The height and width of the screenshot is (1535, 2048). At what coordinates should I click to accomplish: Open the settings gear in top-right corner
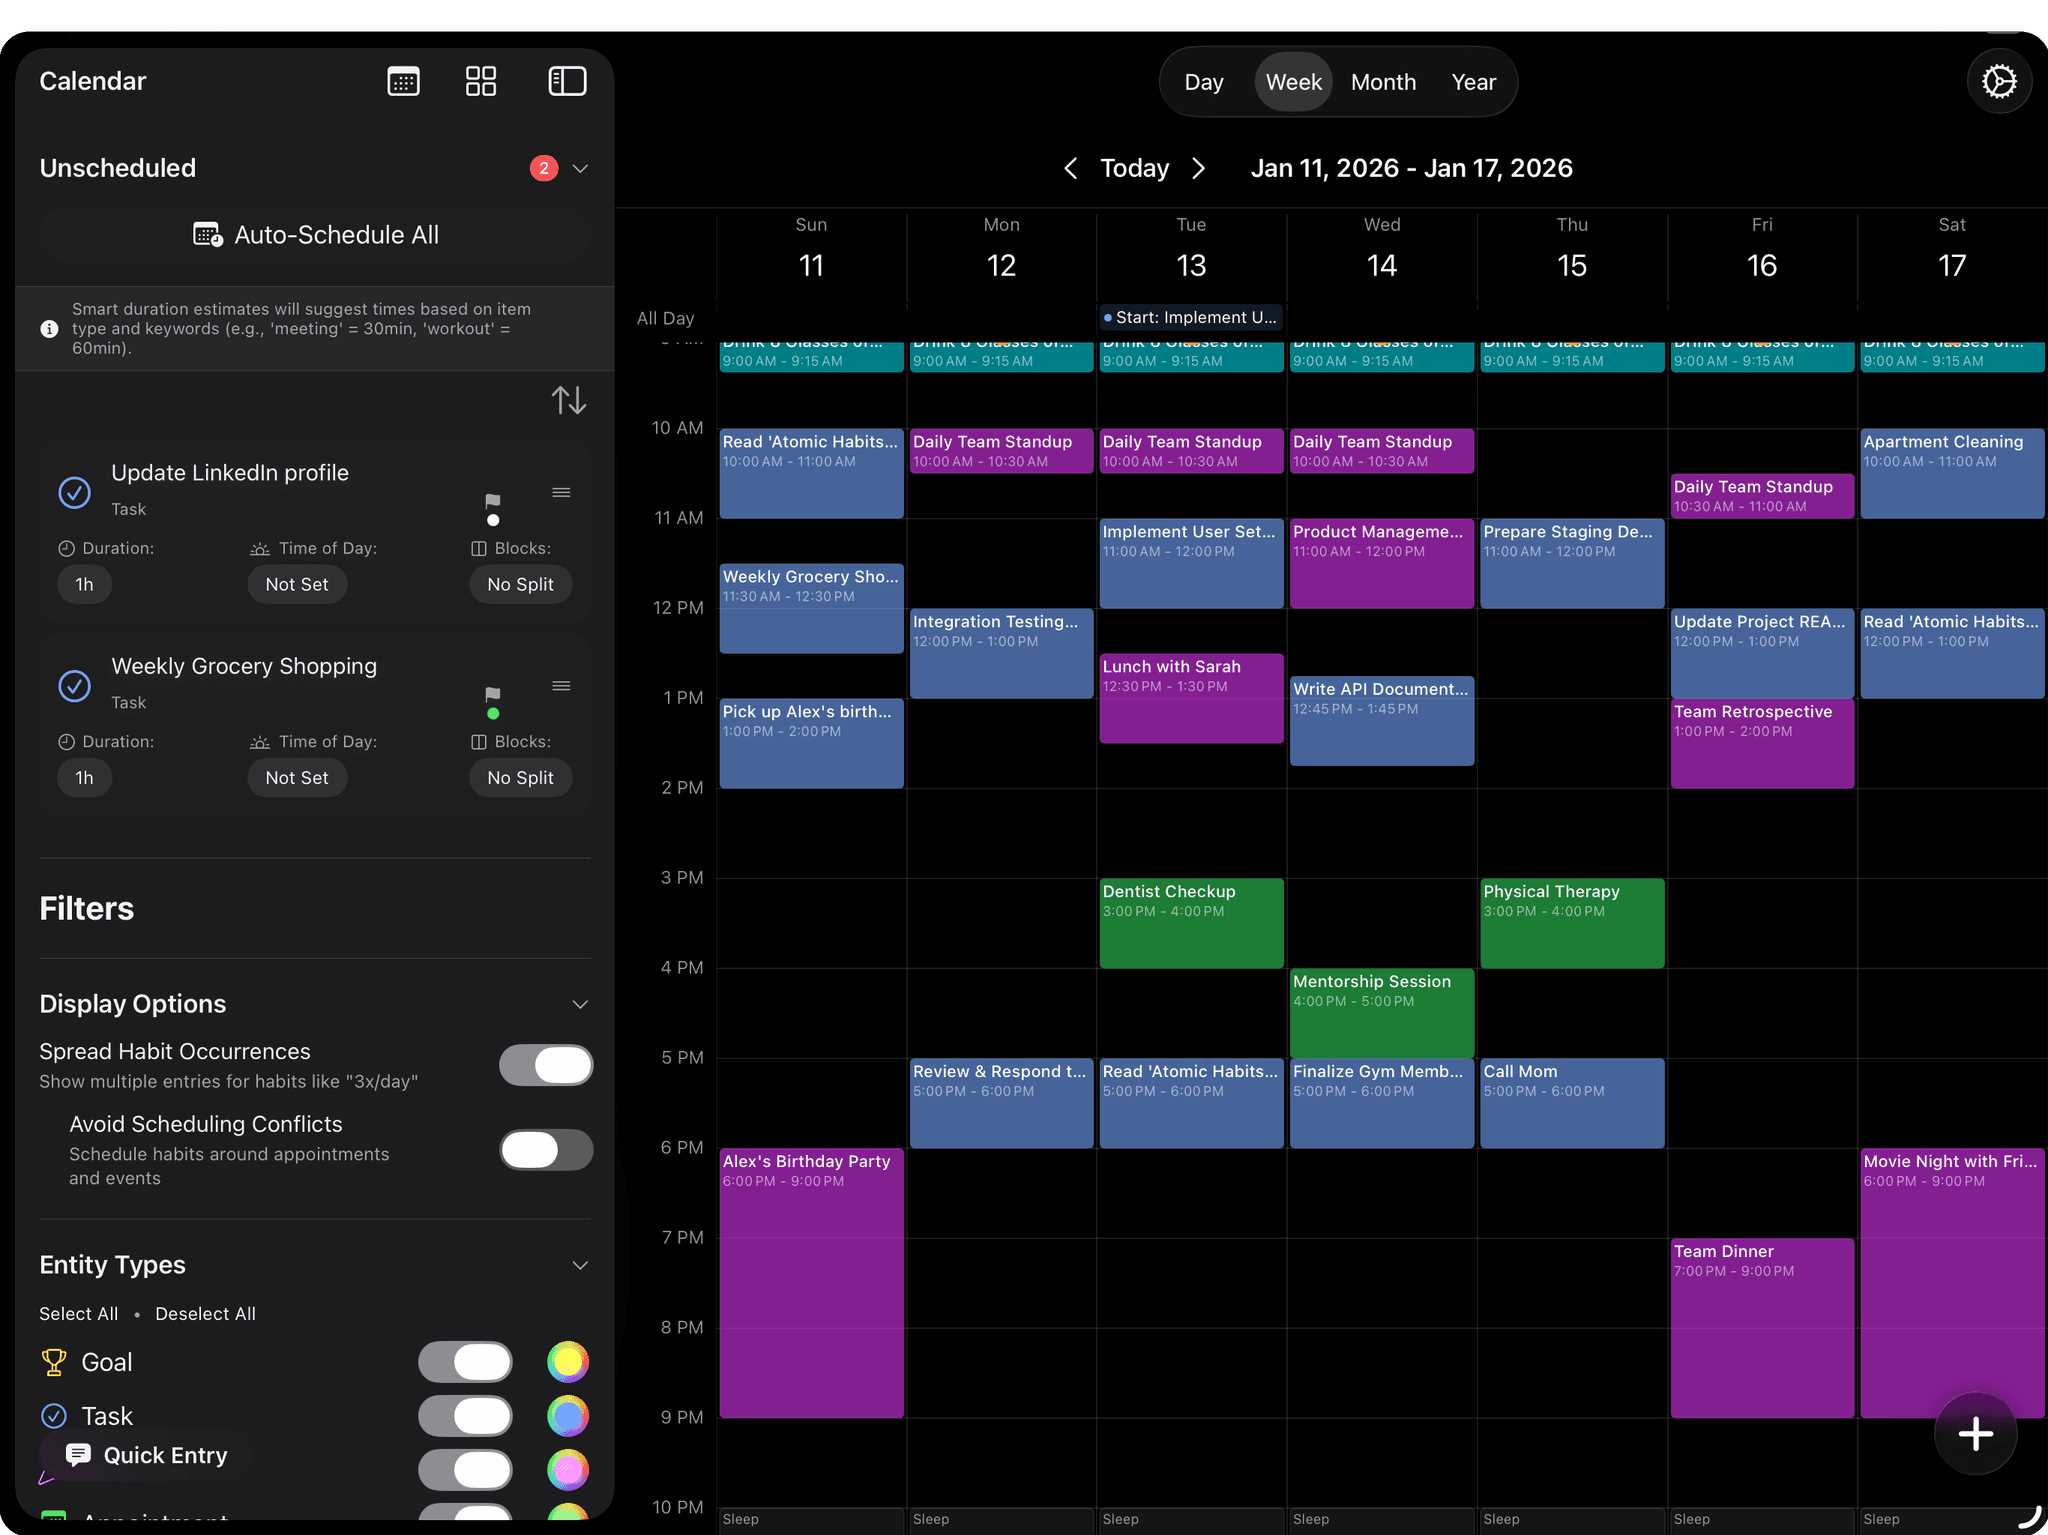pyautogui.click(x=2000, y=81)
